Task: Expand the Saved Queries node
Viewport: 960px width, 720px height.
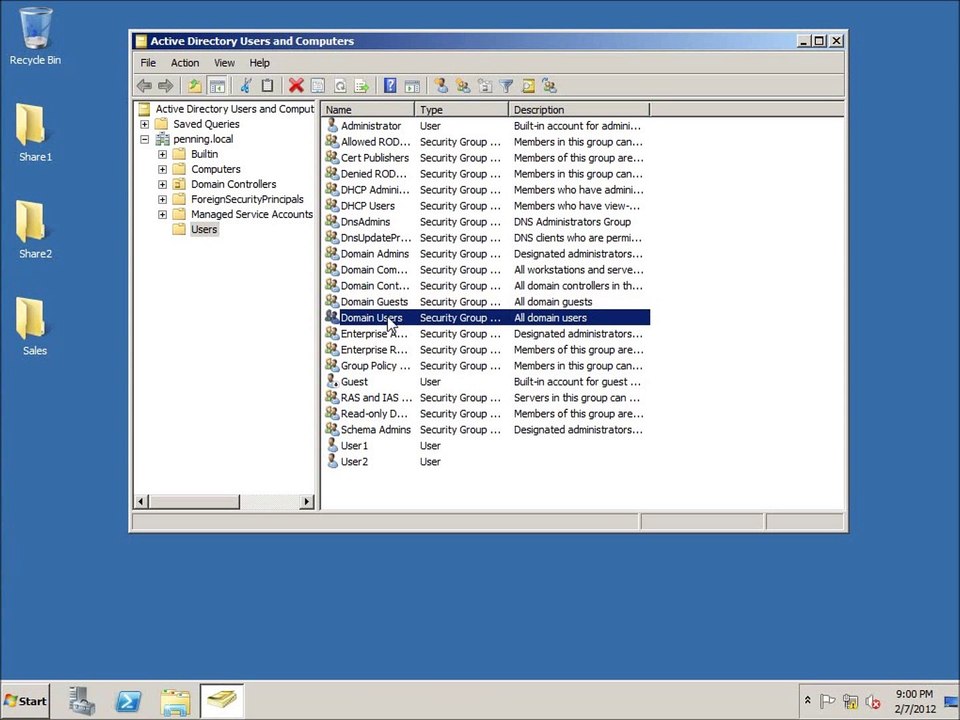Action: click(x=144, y=124)
